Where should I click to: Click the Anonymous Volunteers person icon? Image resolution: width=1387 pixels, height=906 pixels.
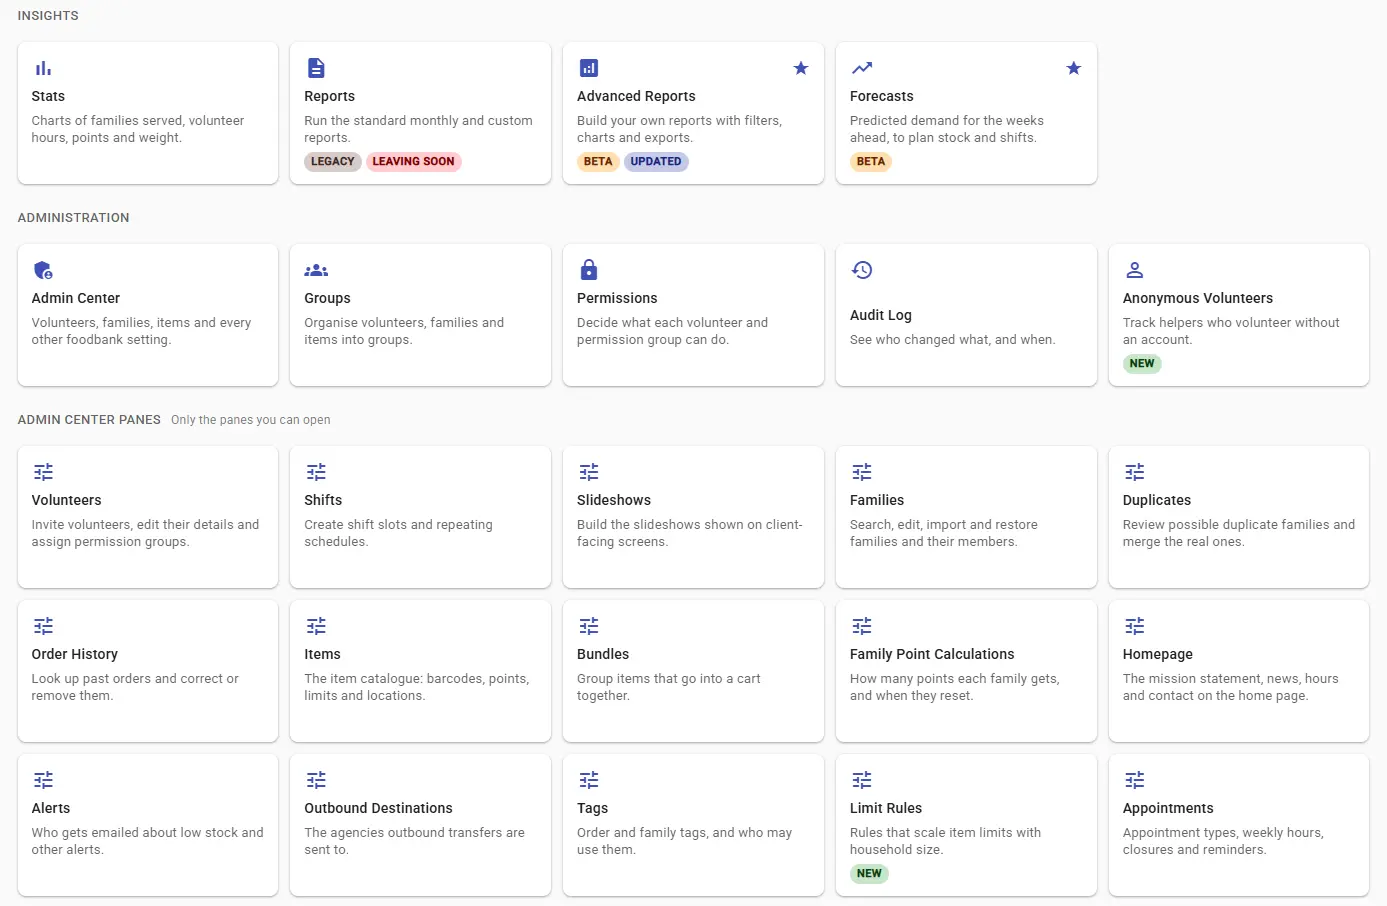(x=1135, y=270)
